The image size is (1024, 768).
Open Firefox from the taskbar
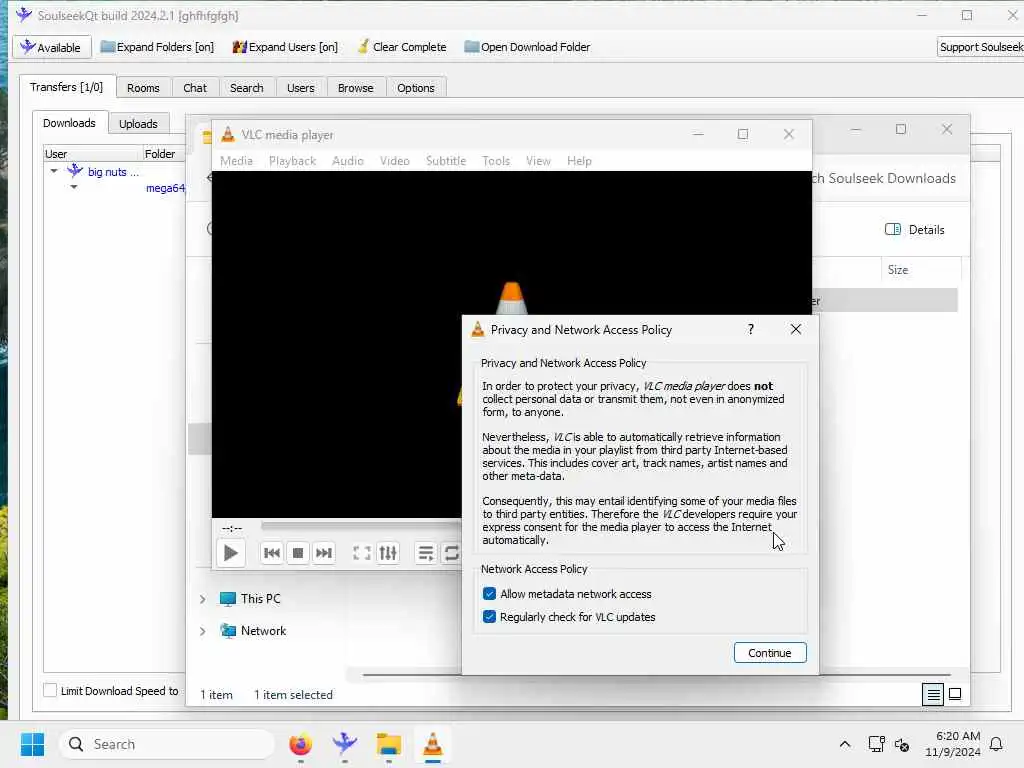[x=300, y=744]
